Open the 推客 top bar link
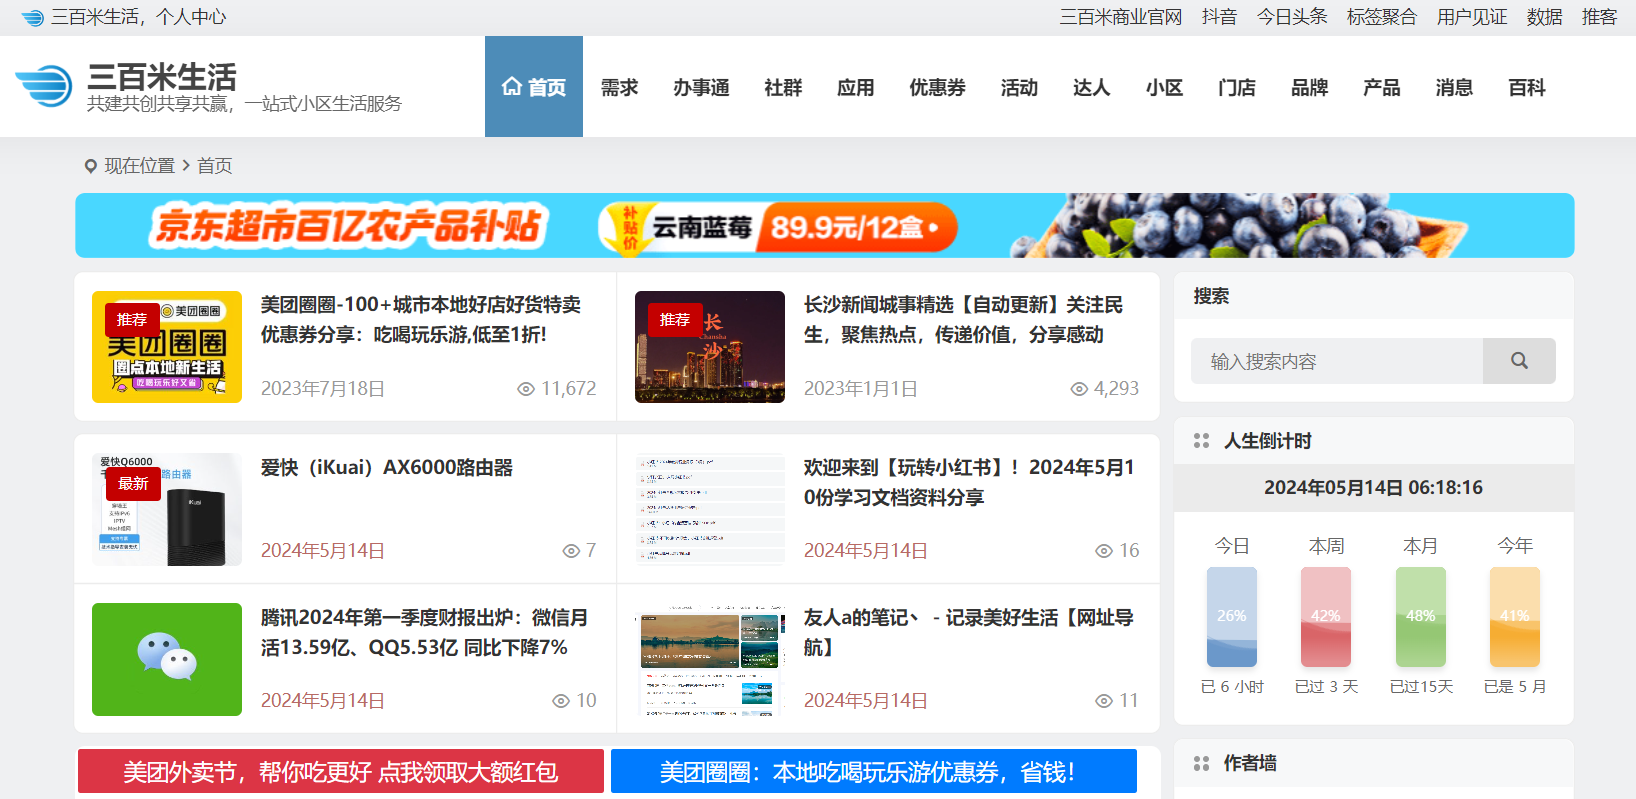This screenshot has height=799, width=1636. (x=1599, y=17)
